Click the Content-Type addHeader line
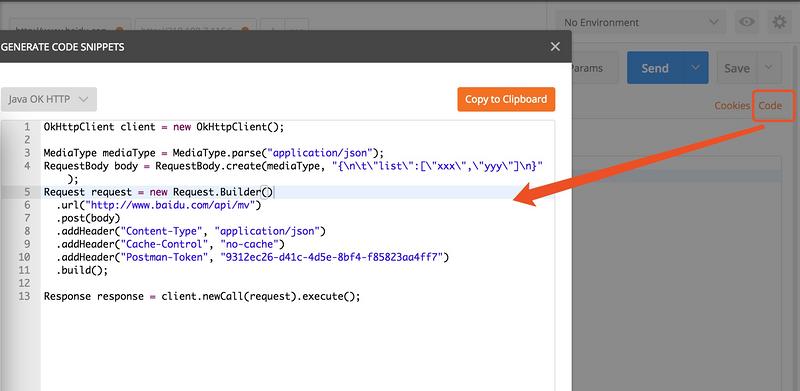This screenshot has height=391, width=800. tap(191, 231)
